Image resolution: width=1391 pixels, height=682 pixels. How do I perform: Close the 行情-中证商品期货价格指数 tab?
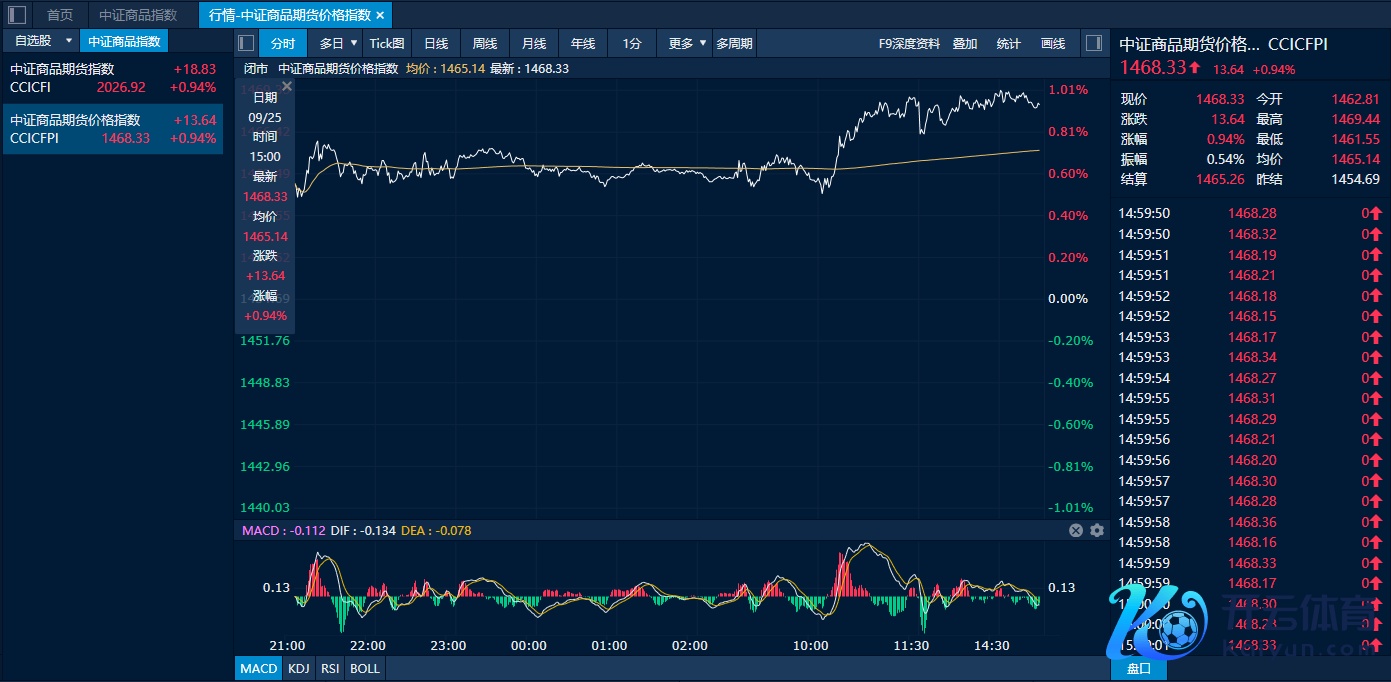tap(380, 15)
